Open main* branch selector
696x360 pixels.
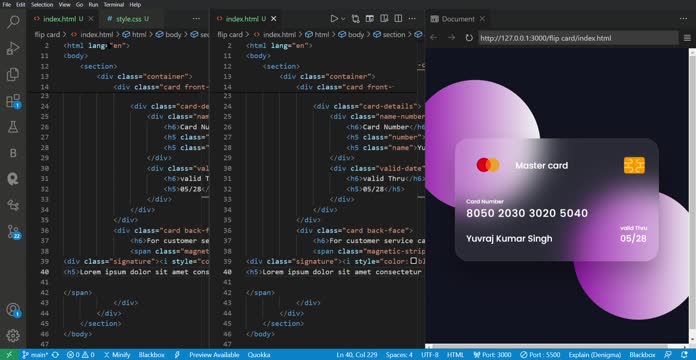pos(35,355)
